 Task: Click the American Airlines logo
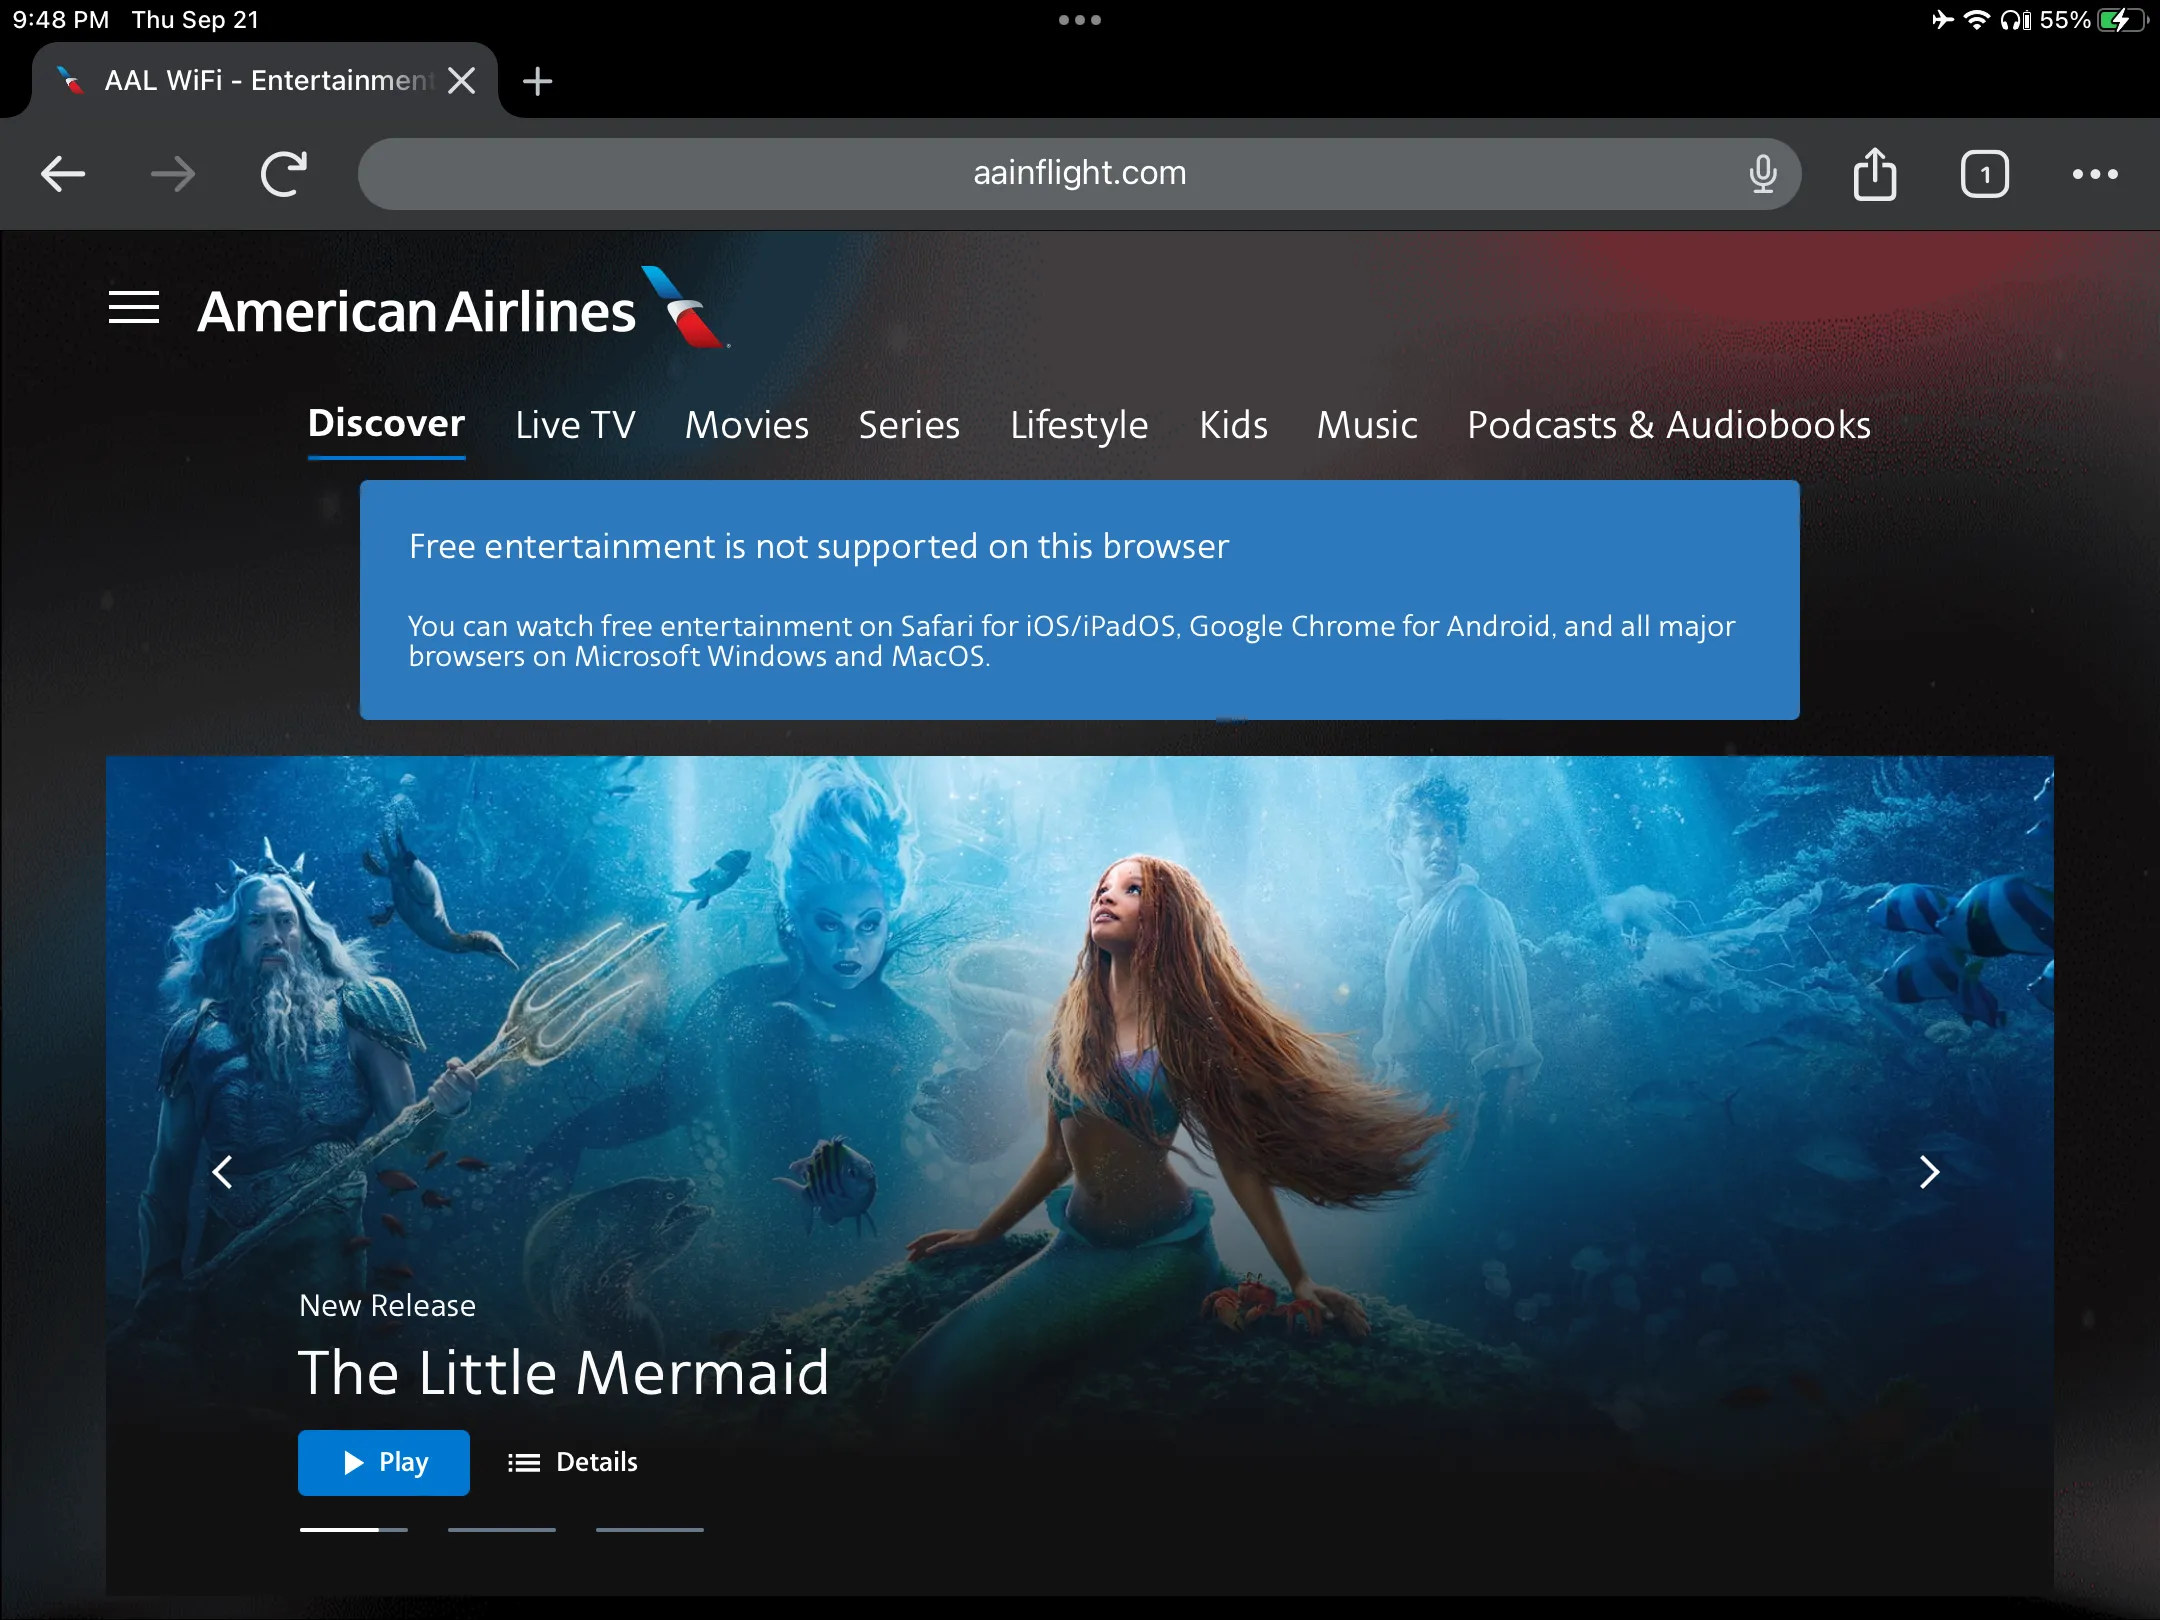(x=463, y=308)
